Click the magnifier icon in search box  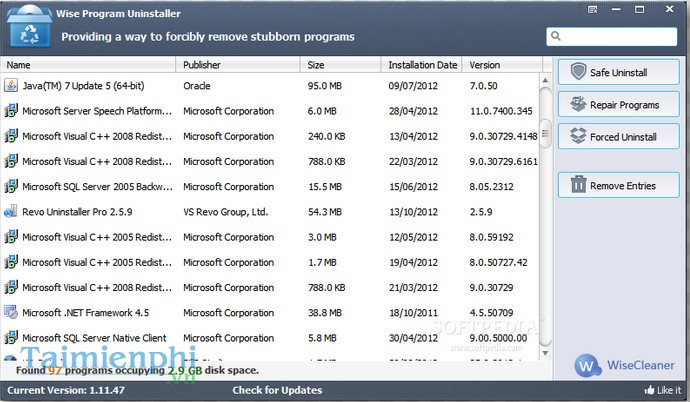[x=556, y=36]
